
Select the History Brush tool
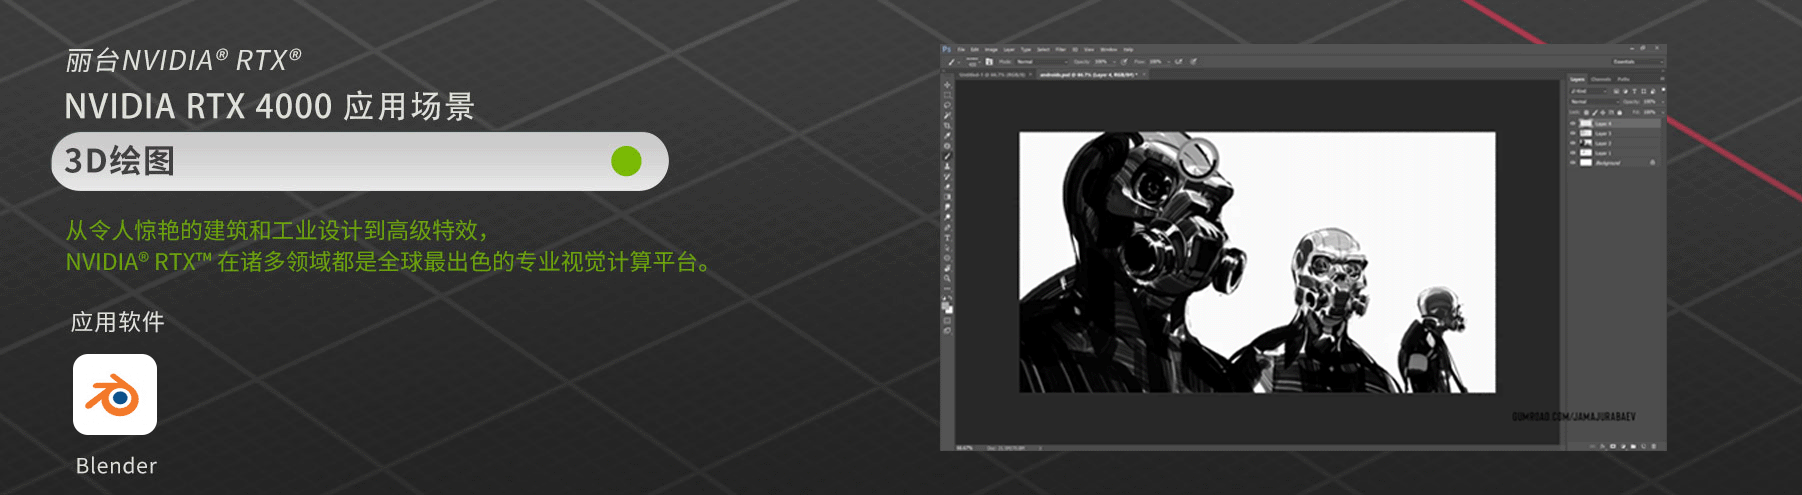point(947,175)
